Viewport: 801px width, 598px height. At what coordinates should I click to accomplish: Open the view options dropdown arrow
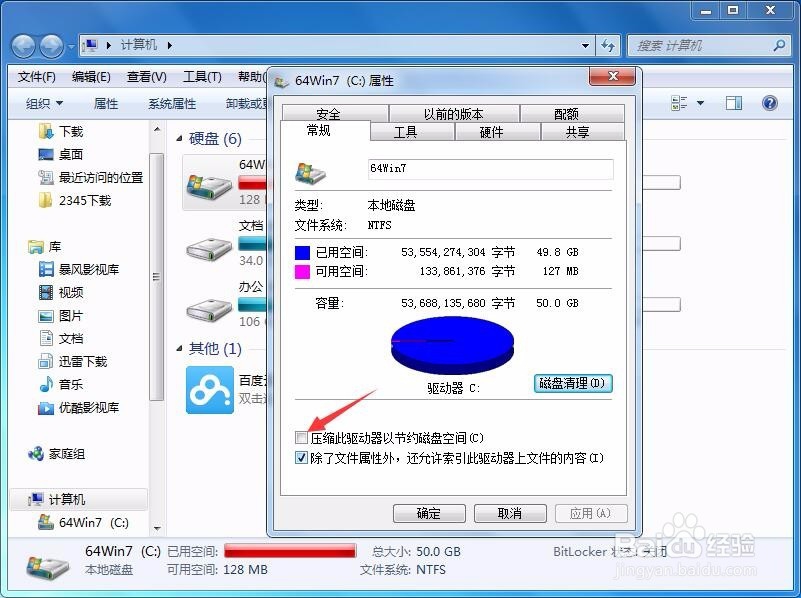pos(700,103)
